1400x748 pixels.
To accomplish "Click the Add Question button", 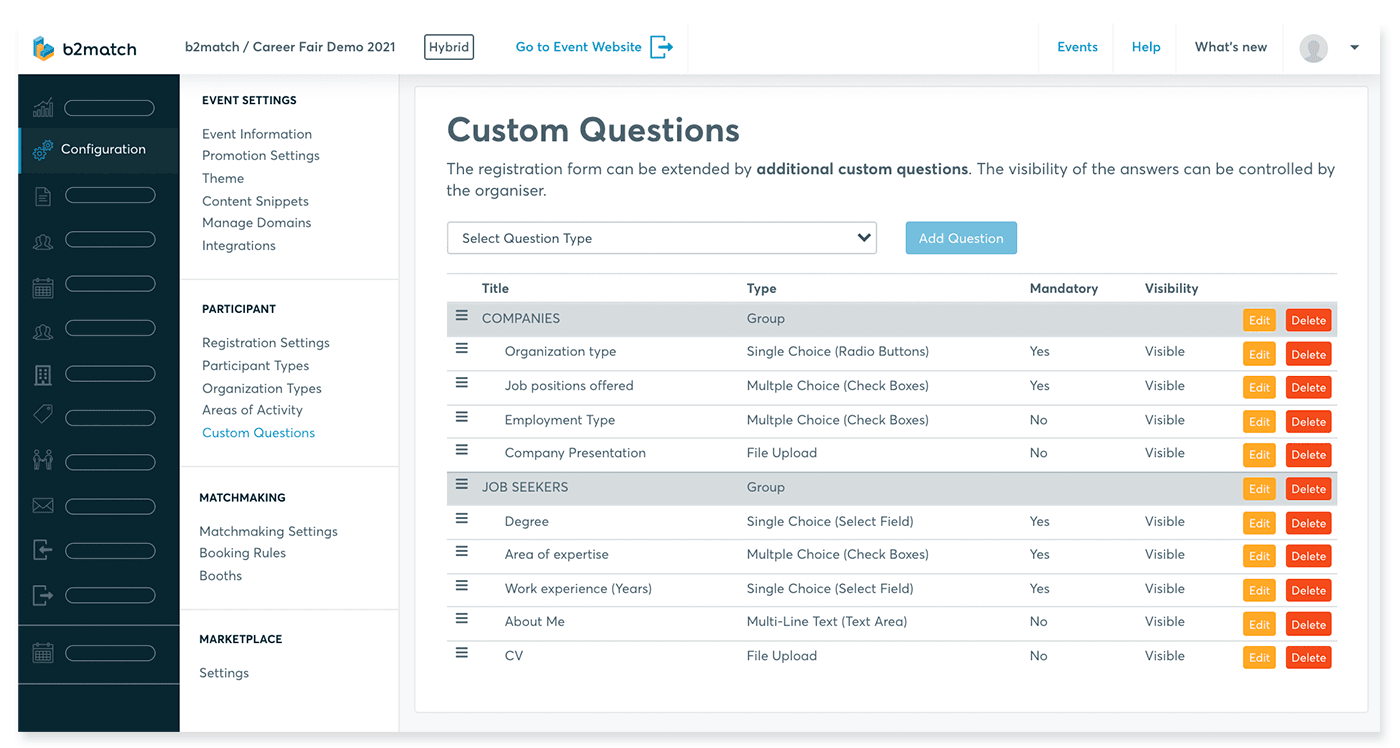I will point(960,238).
